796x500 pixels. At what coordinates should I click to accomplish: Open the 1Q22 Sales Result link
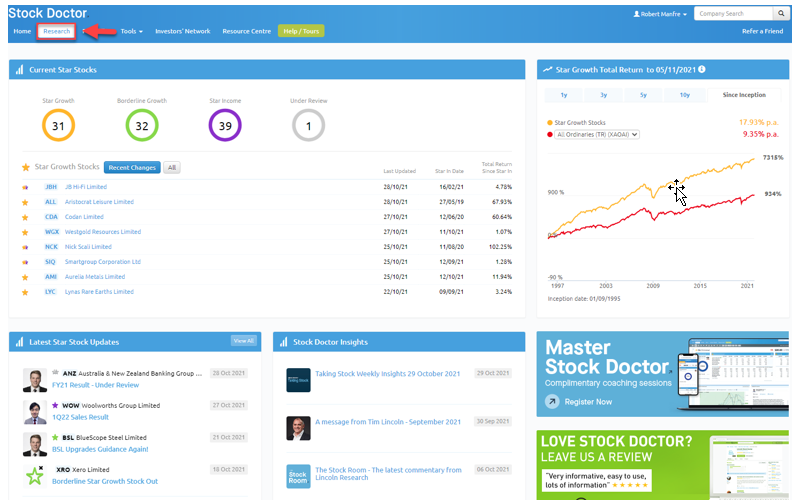(80, 417)
